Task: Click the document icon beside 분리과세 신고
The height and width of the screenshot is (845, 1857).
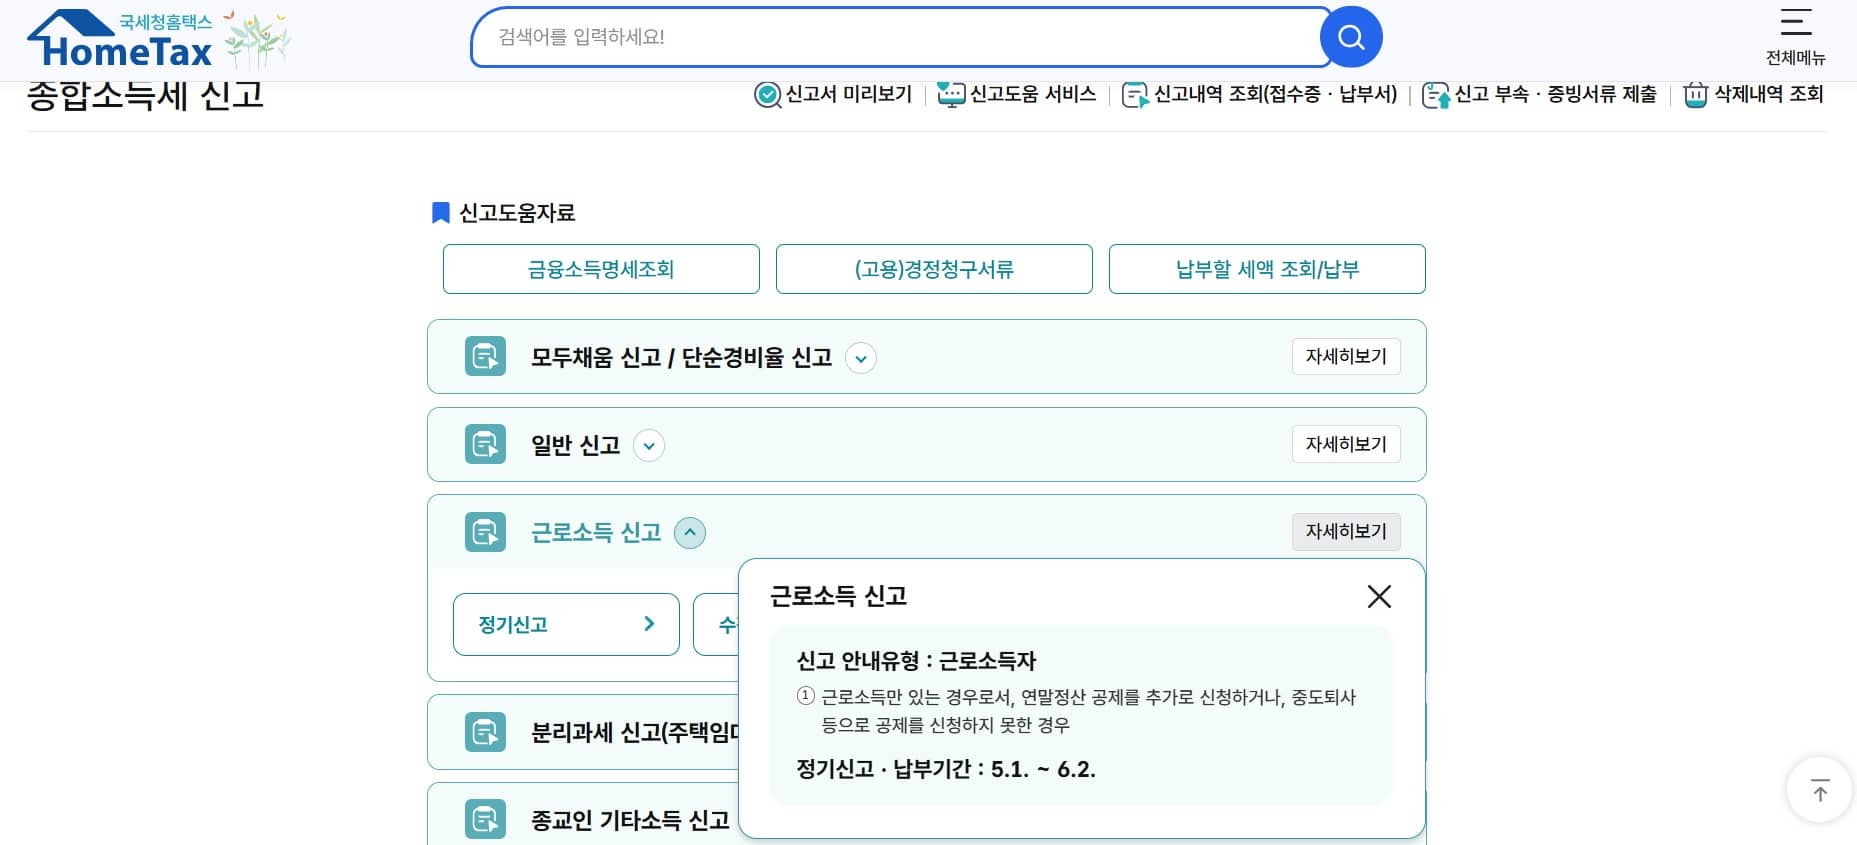Action: (x=485, y=732)
